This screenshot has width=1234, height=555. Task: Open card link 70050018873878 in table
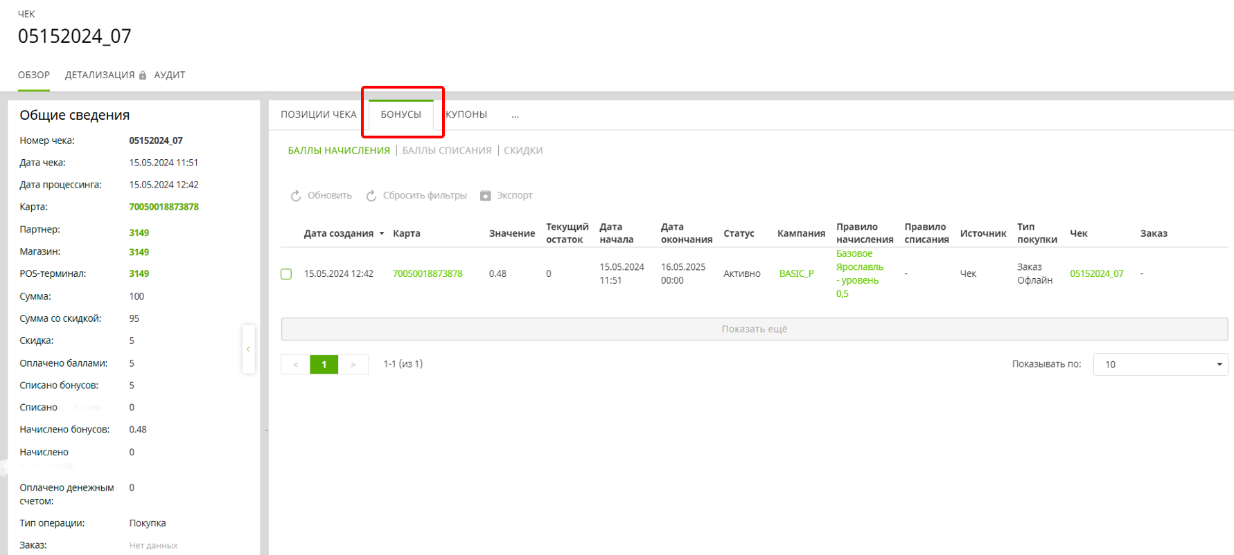[427, 274]
